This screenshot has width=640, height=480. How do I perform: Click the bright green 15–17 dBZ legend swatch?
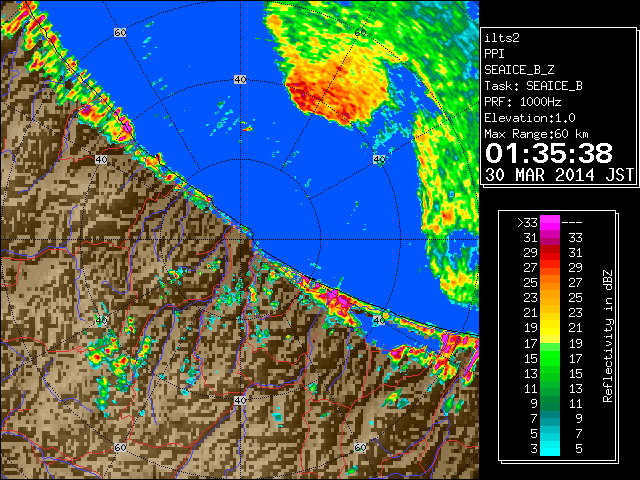[x=550, y=358]
